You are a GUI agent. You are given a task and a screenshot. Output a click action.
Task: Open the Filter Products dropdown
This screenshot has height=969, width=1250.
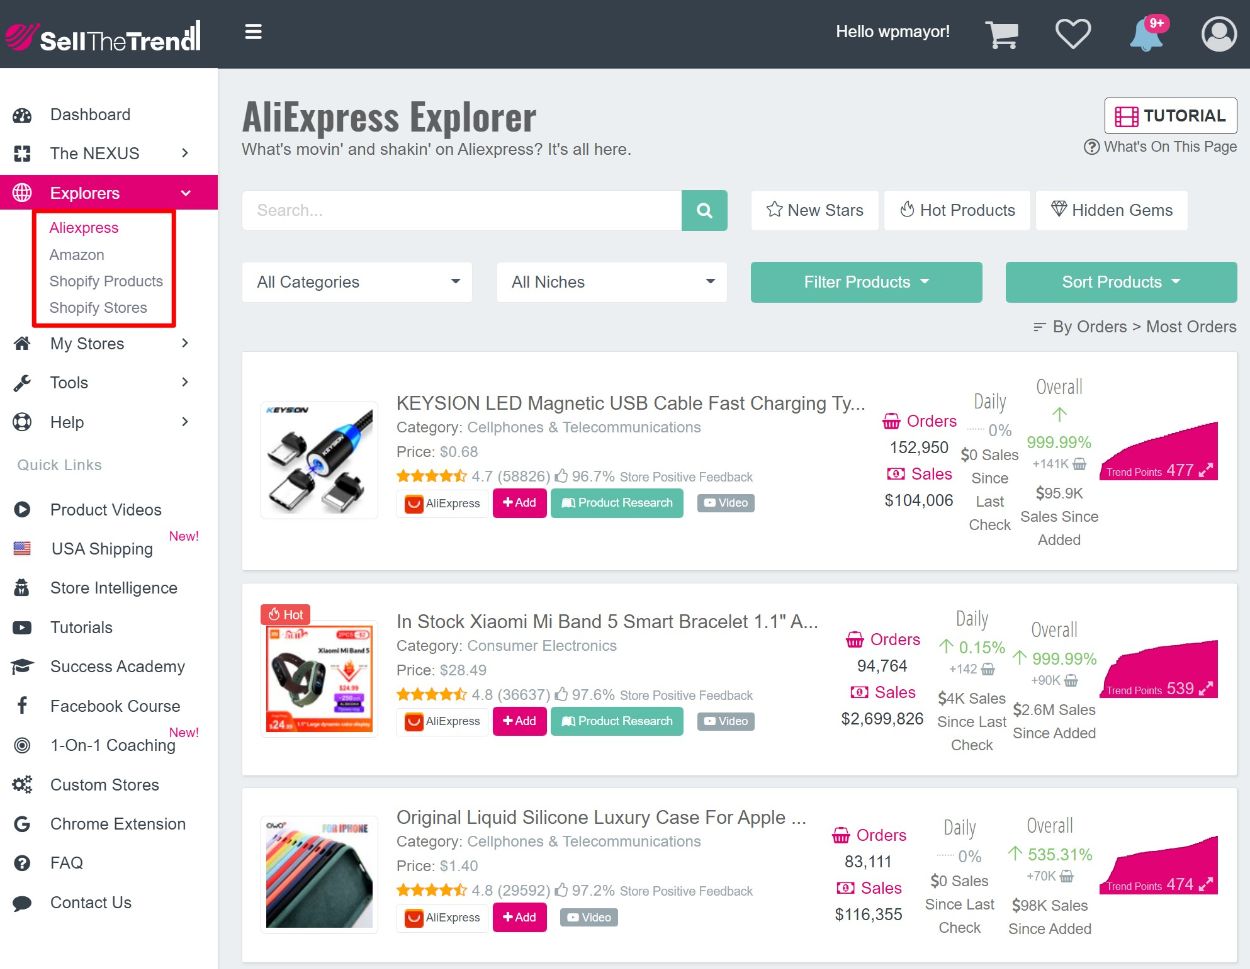point(866,282)
